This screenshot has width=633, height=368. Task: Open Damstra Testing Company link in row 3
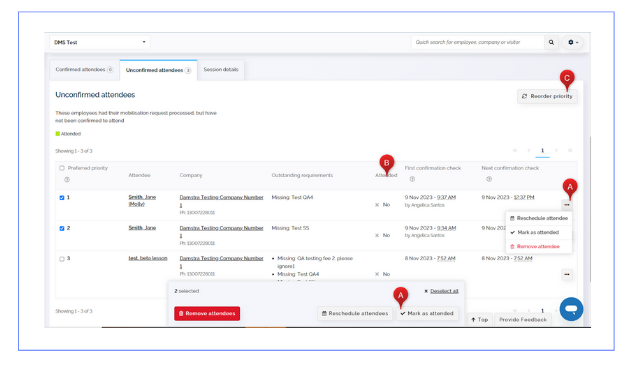pos(221,262)
